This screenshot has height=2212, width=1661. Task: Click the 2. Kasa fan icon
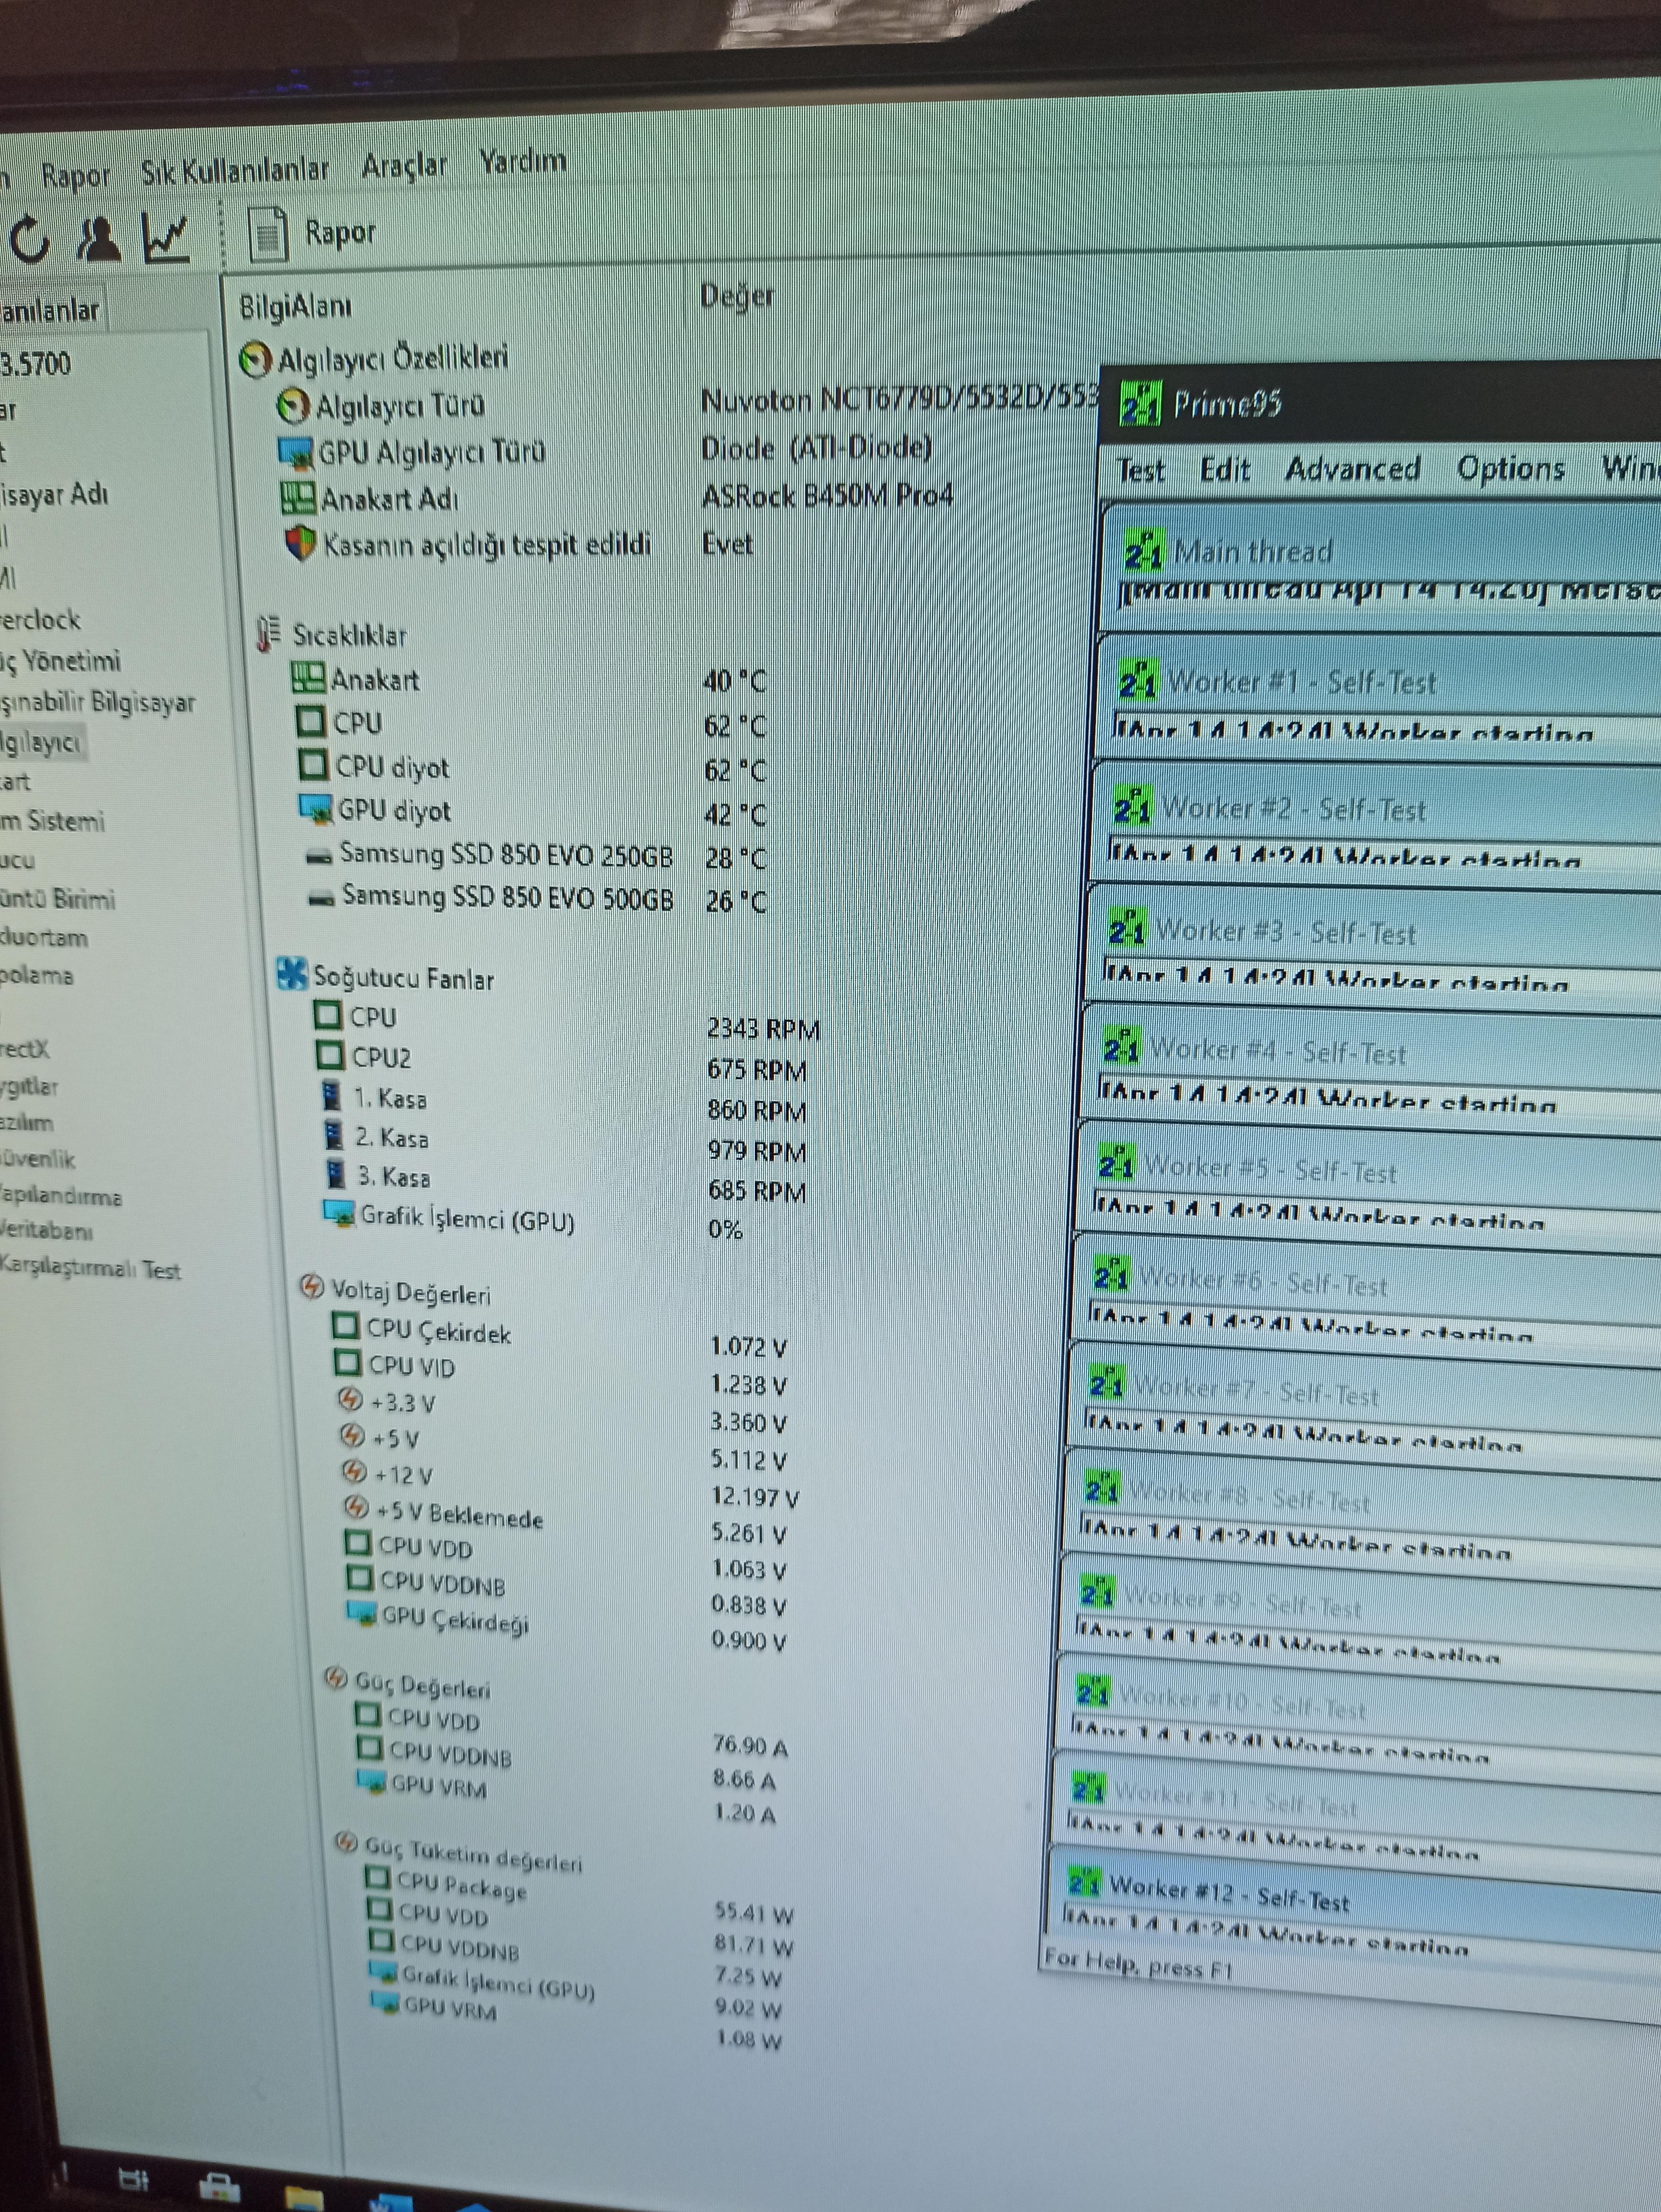point(335,1136)
